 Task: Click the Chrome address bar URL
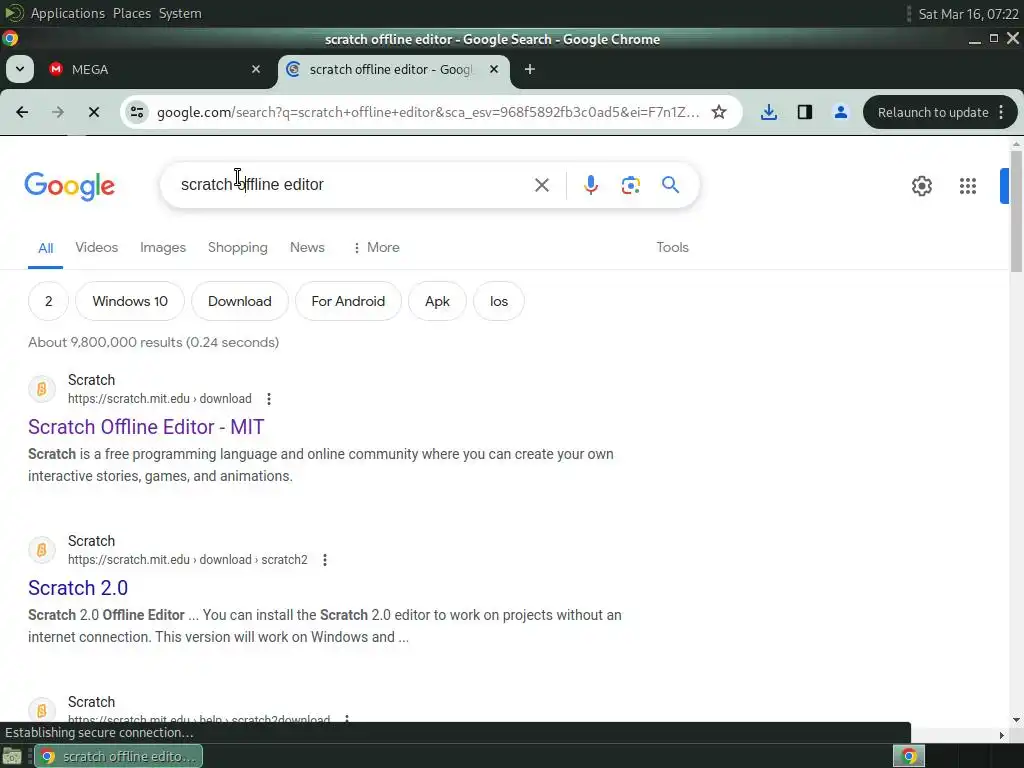click(x=428, y=112)
